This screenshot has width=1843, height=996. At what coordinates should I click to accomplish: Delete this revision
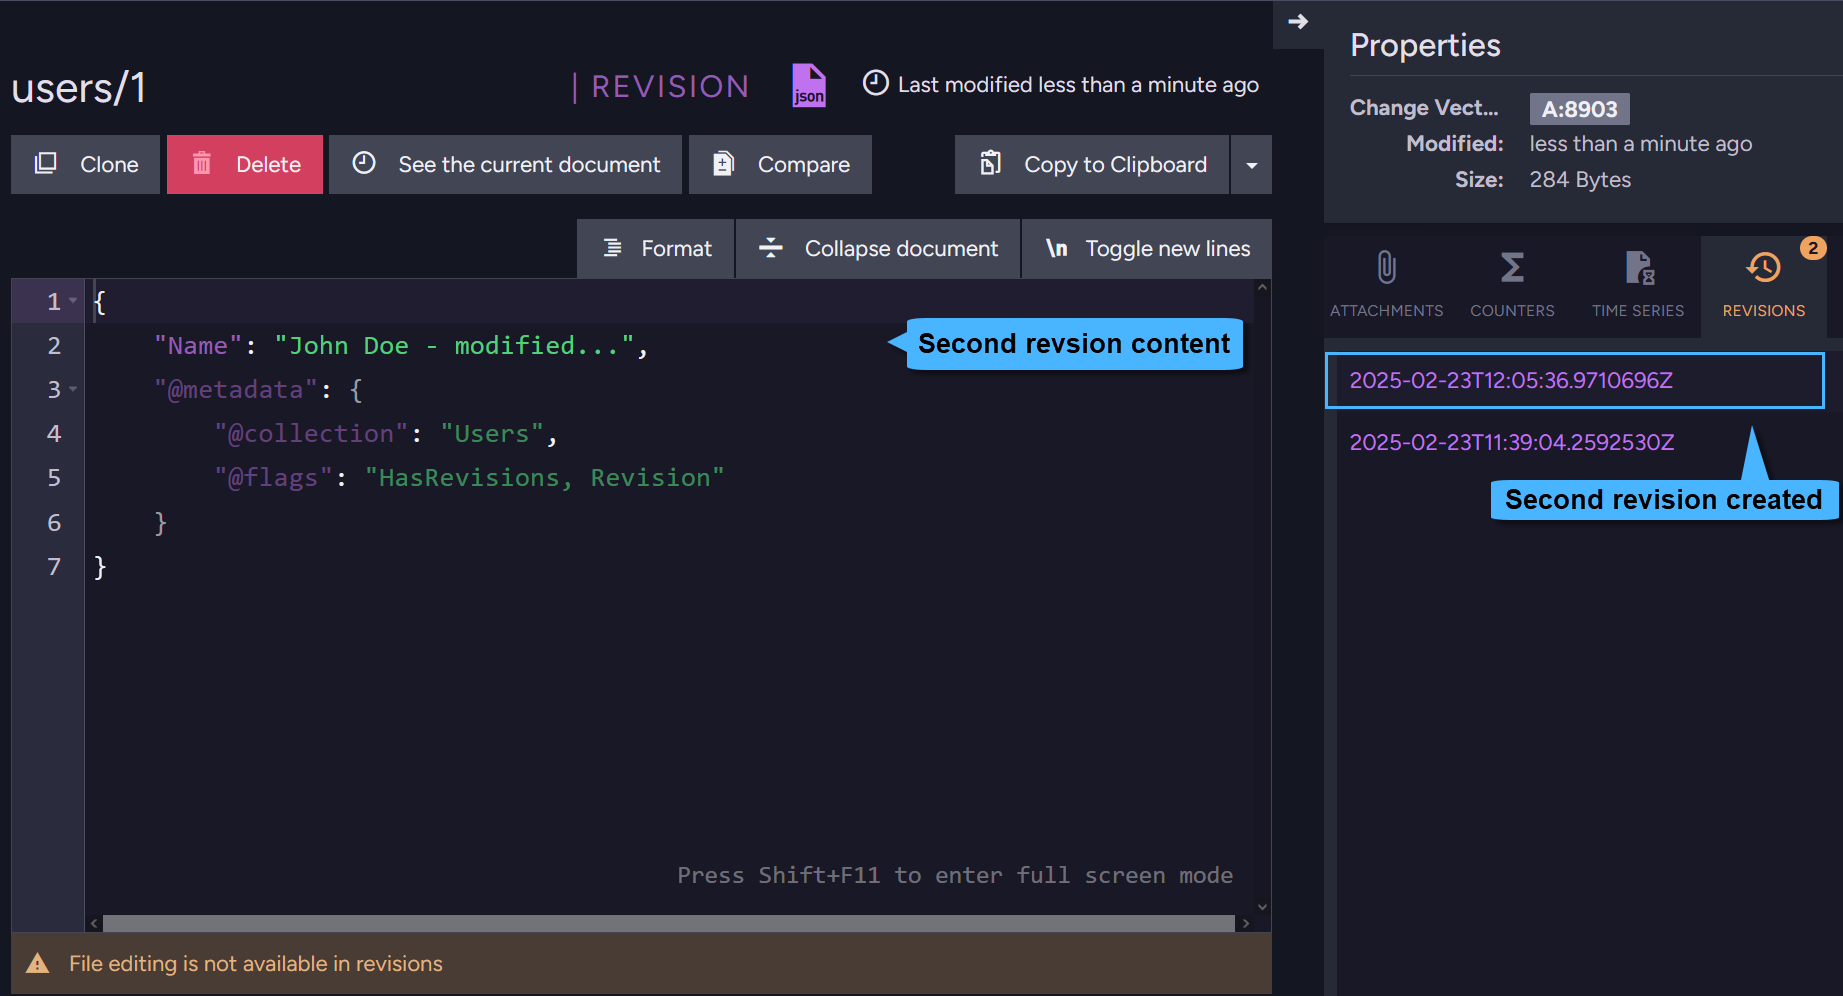tap(245, 164)
